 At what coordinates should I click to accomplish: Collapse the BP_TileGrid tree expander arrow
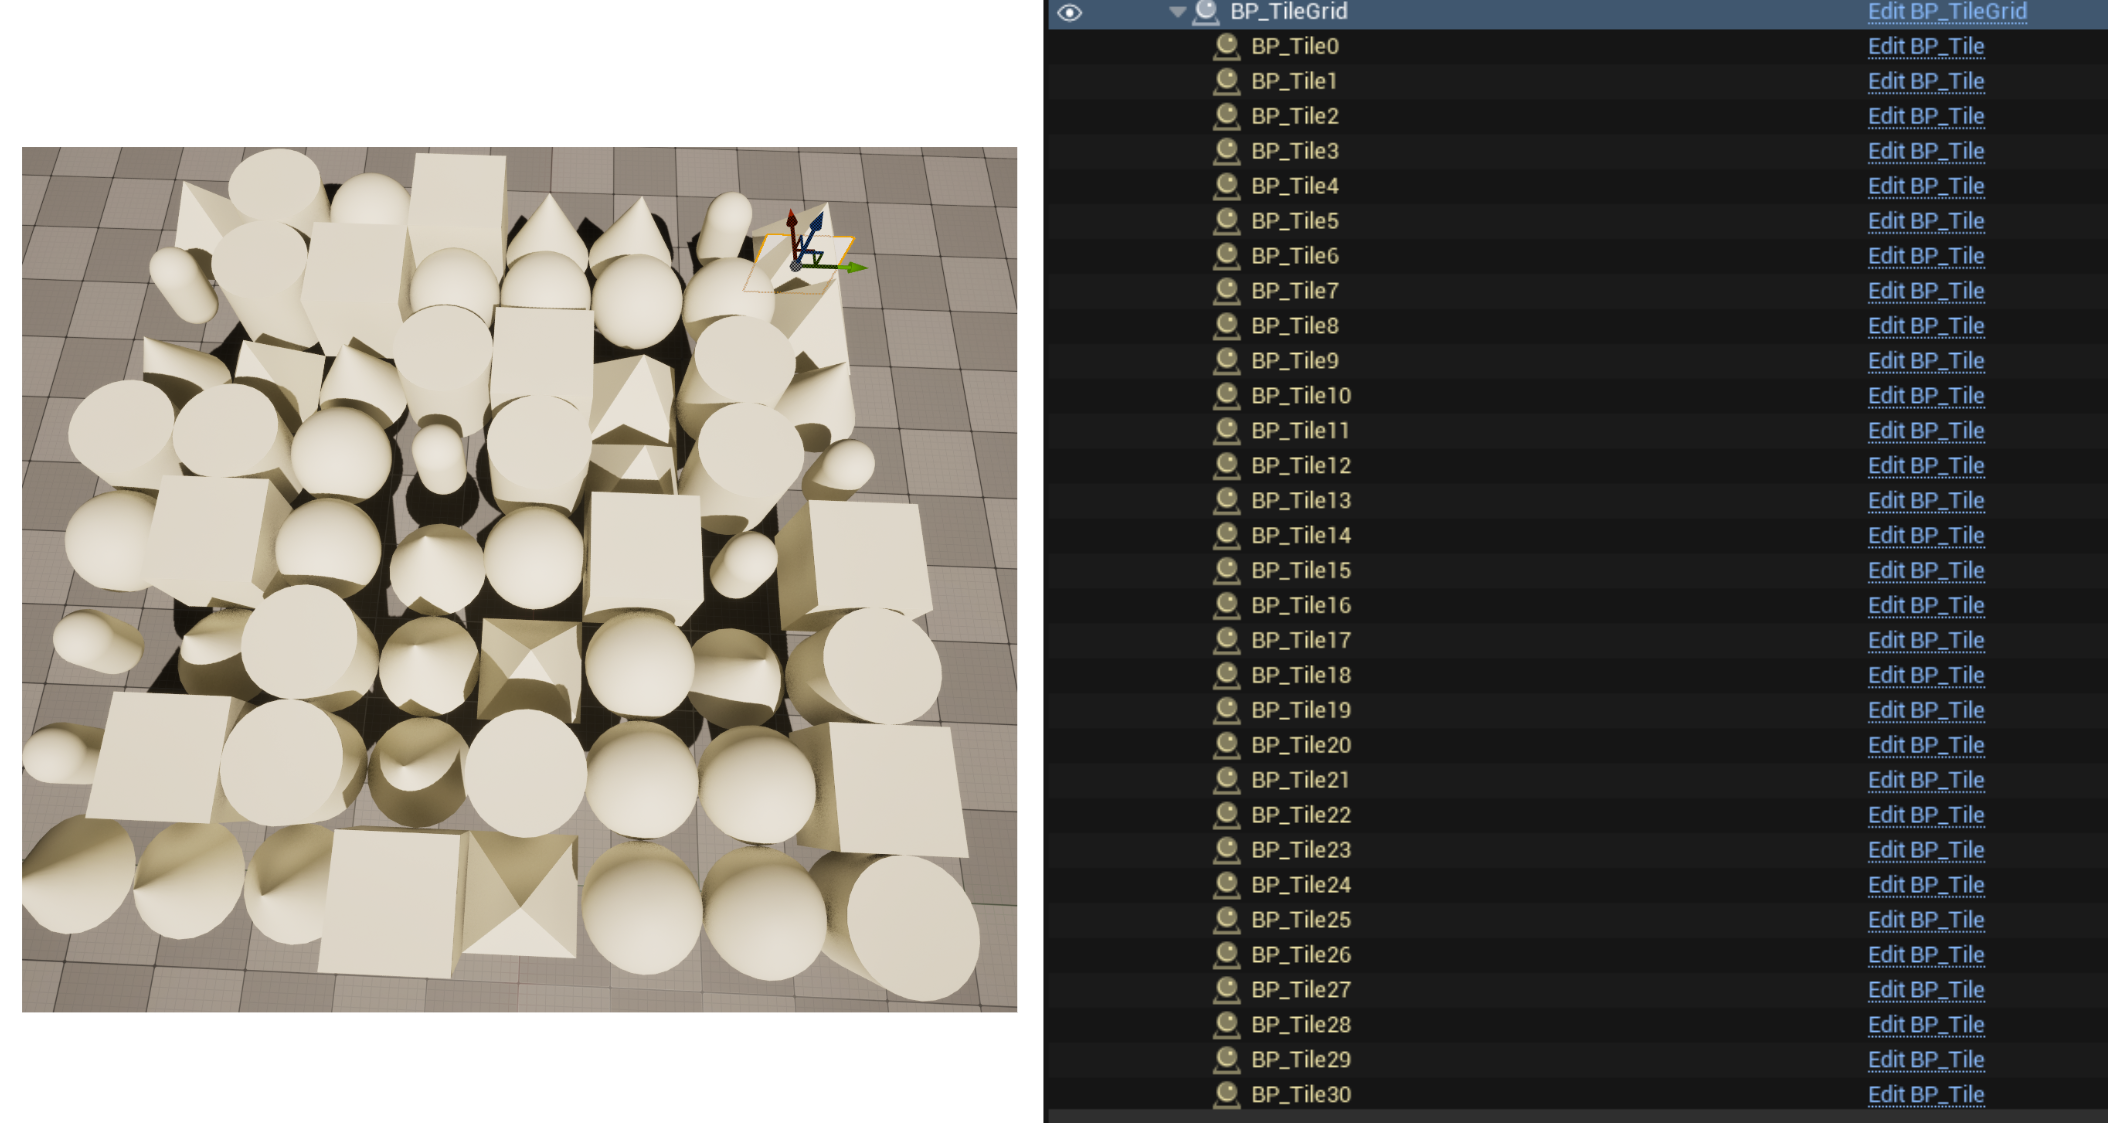pyautogui.click(x=1177, y=12)
